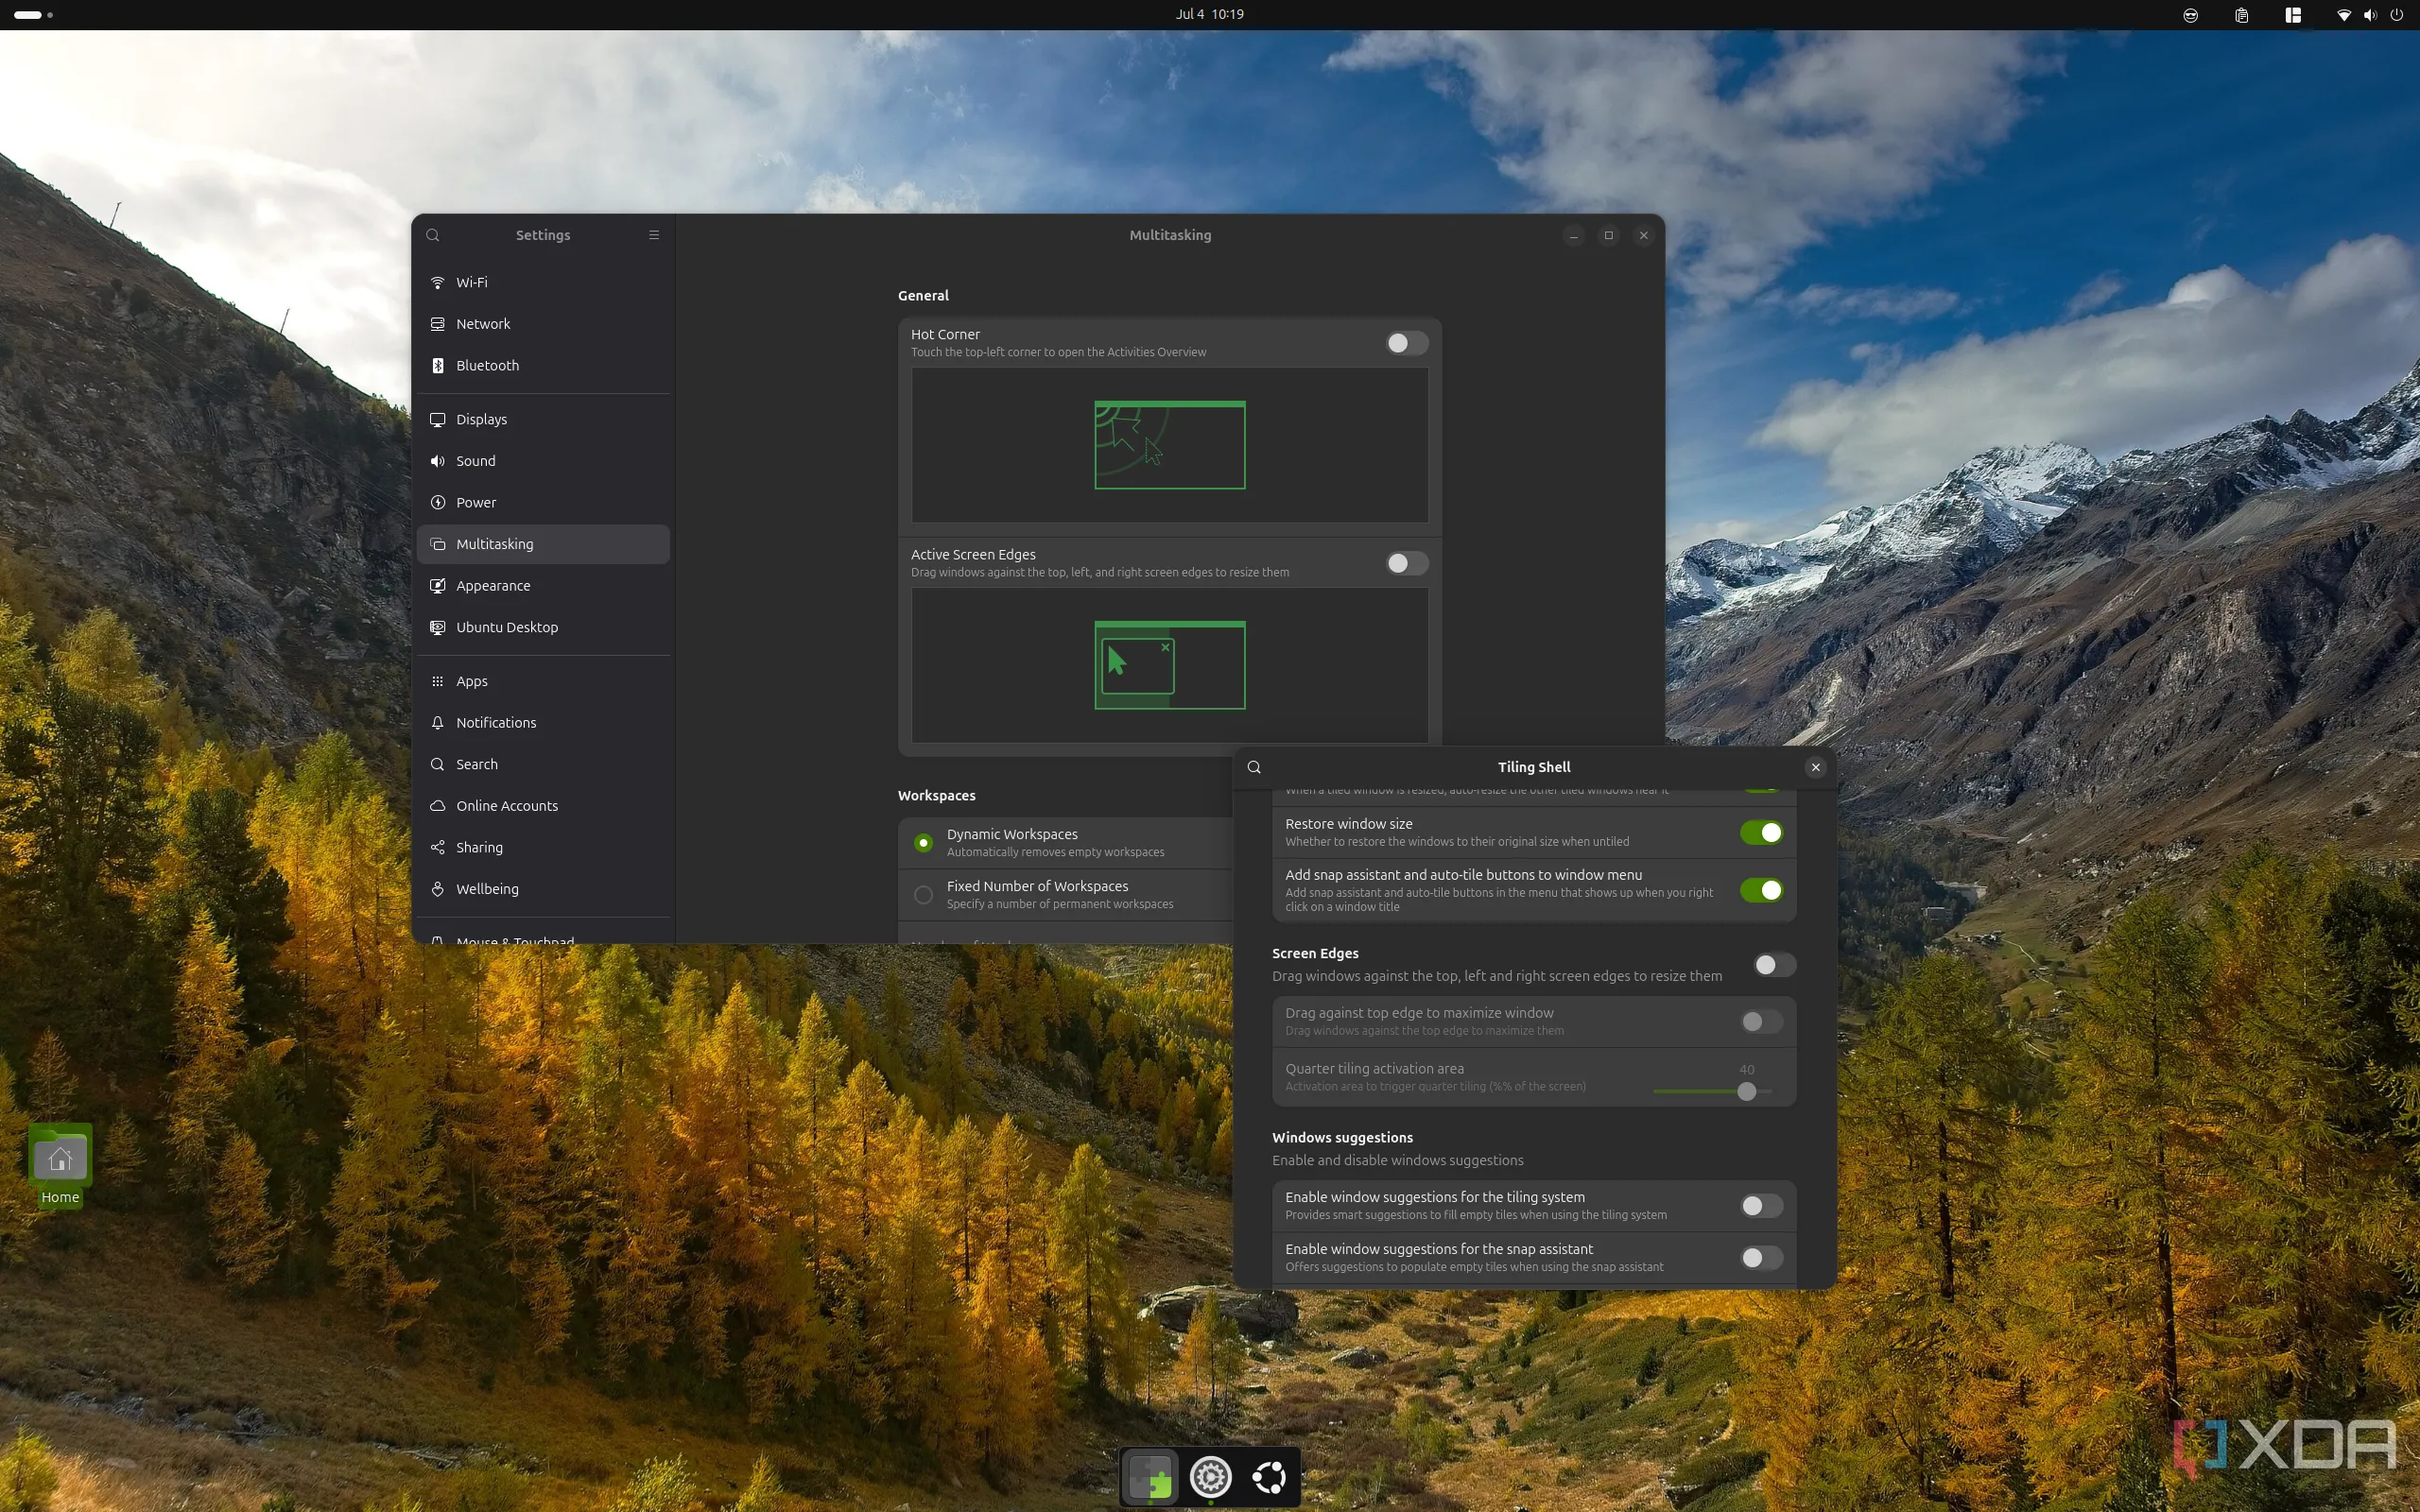Open the Notifications settings page
Image resolution: width=2420 pixels, height=1512 pixels.
(x=543, y=722)
